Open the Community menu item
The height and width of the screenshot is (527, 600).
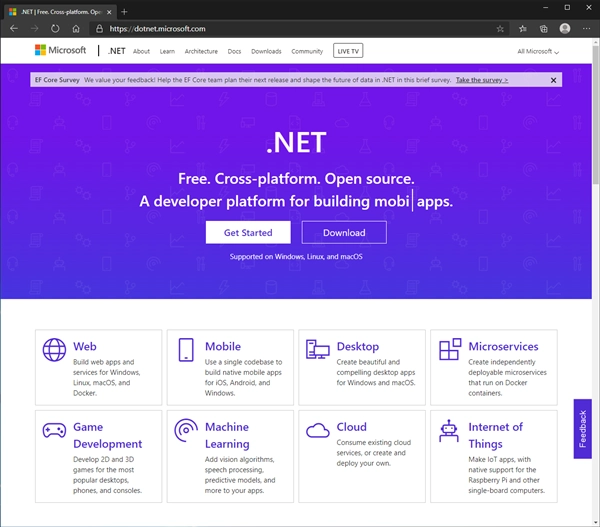(x=307, y=51)
